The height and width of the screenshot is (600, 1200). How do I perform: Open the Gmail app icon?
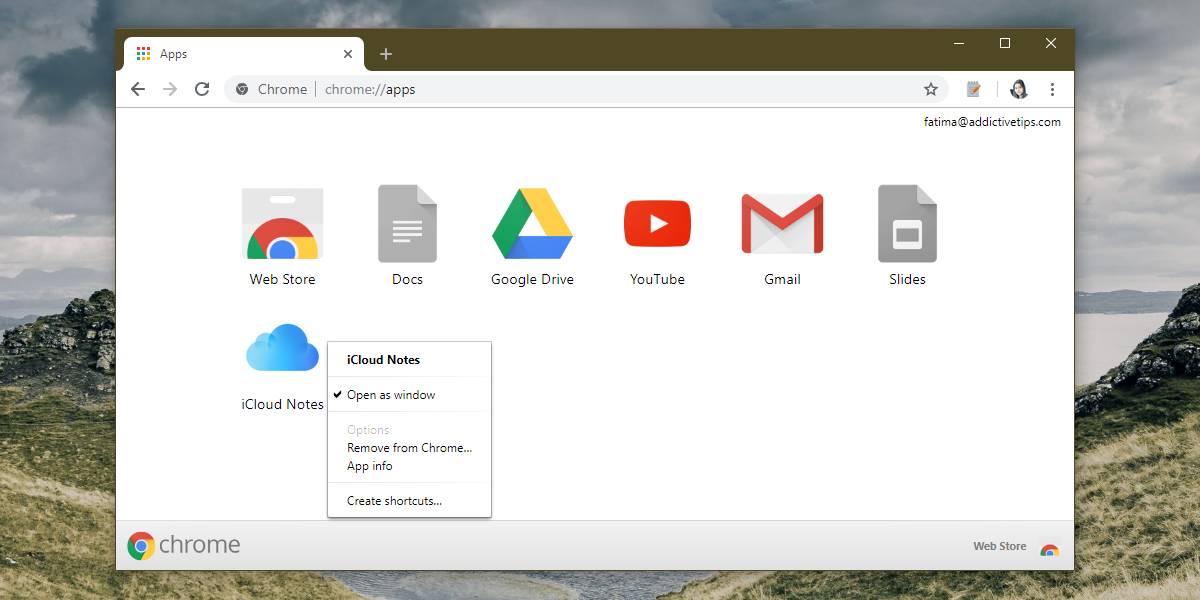(782, 223)
